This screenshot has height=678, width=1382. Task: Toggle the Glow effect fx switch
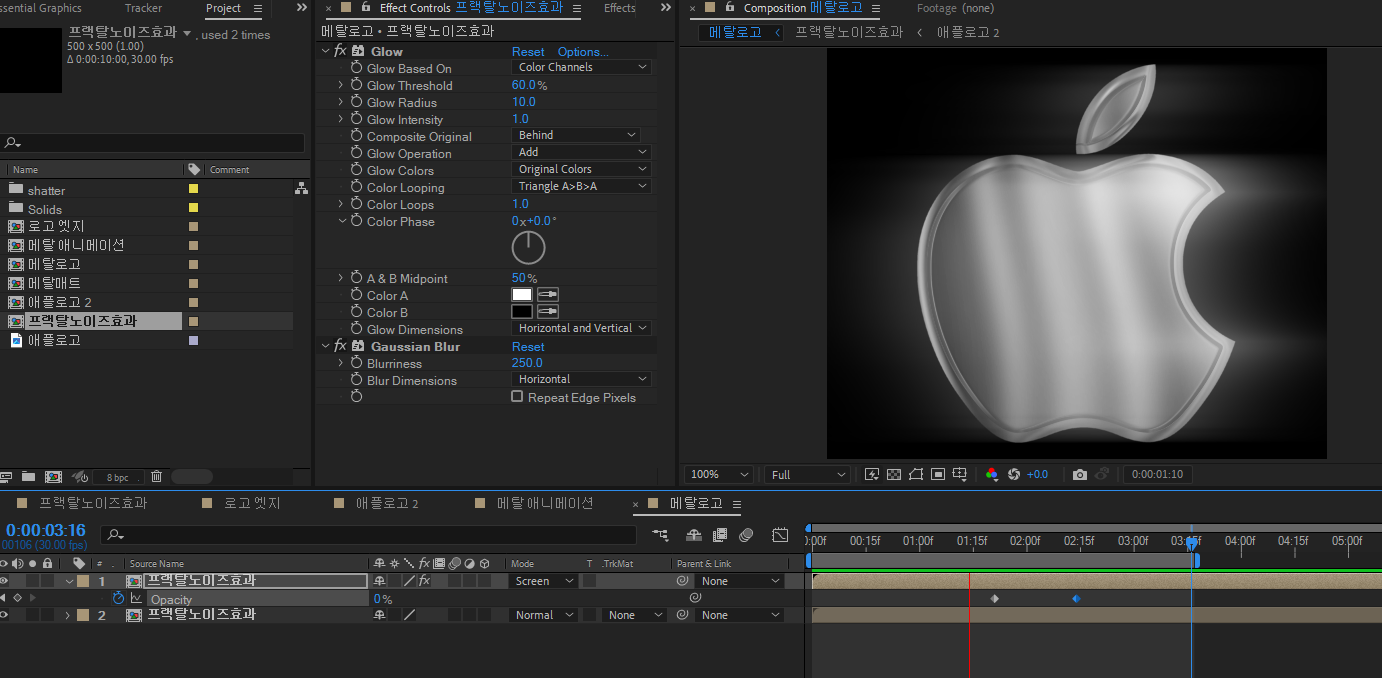click(340, 51)
